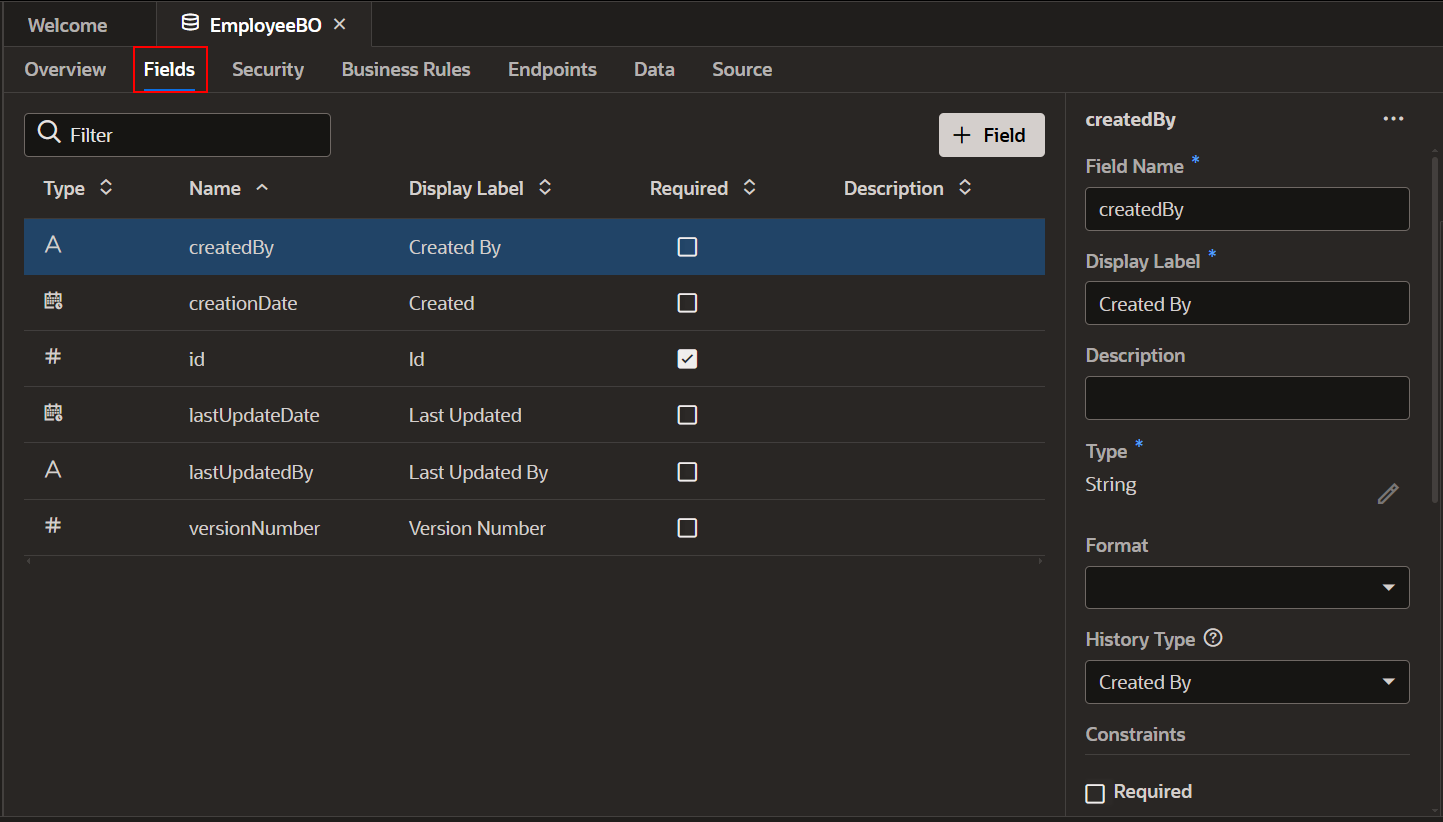Select the lastUpdateDate field name cell
The image size is (1443, 822).
(x=254, y=415)
